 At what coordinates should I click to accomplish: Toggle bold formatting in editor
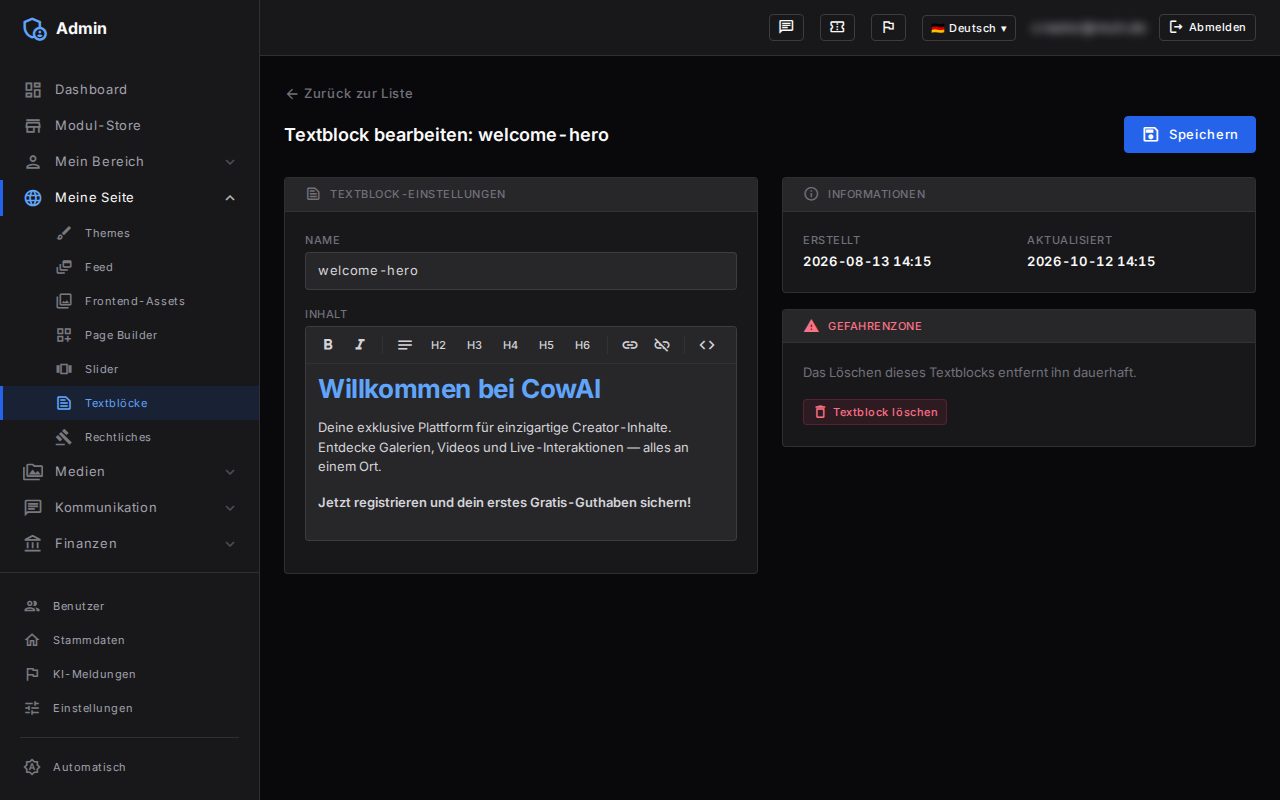click(x=328, y=345)
